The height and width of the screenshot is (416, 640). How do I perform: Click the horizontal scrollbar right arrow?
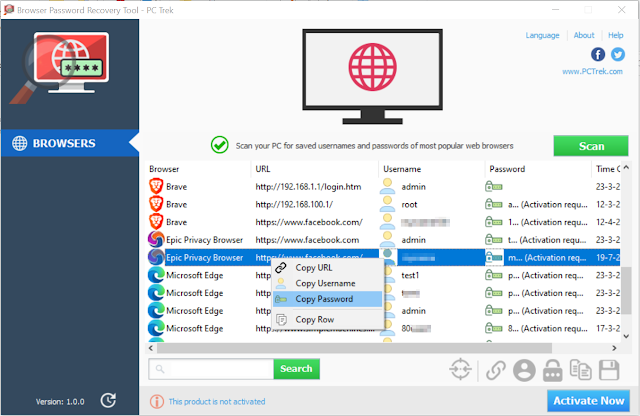614,348
